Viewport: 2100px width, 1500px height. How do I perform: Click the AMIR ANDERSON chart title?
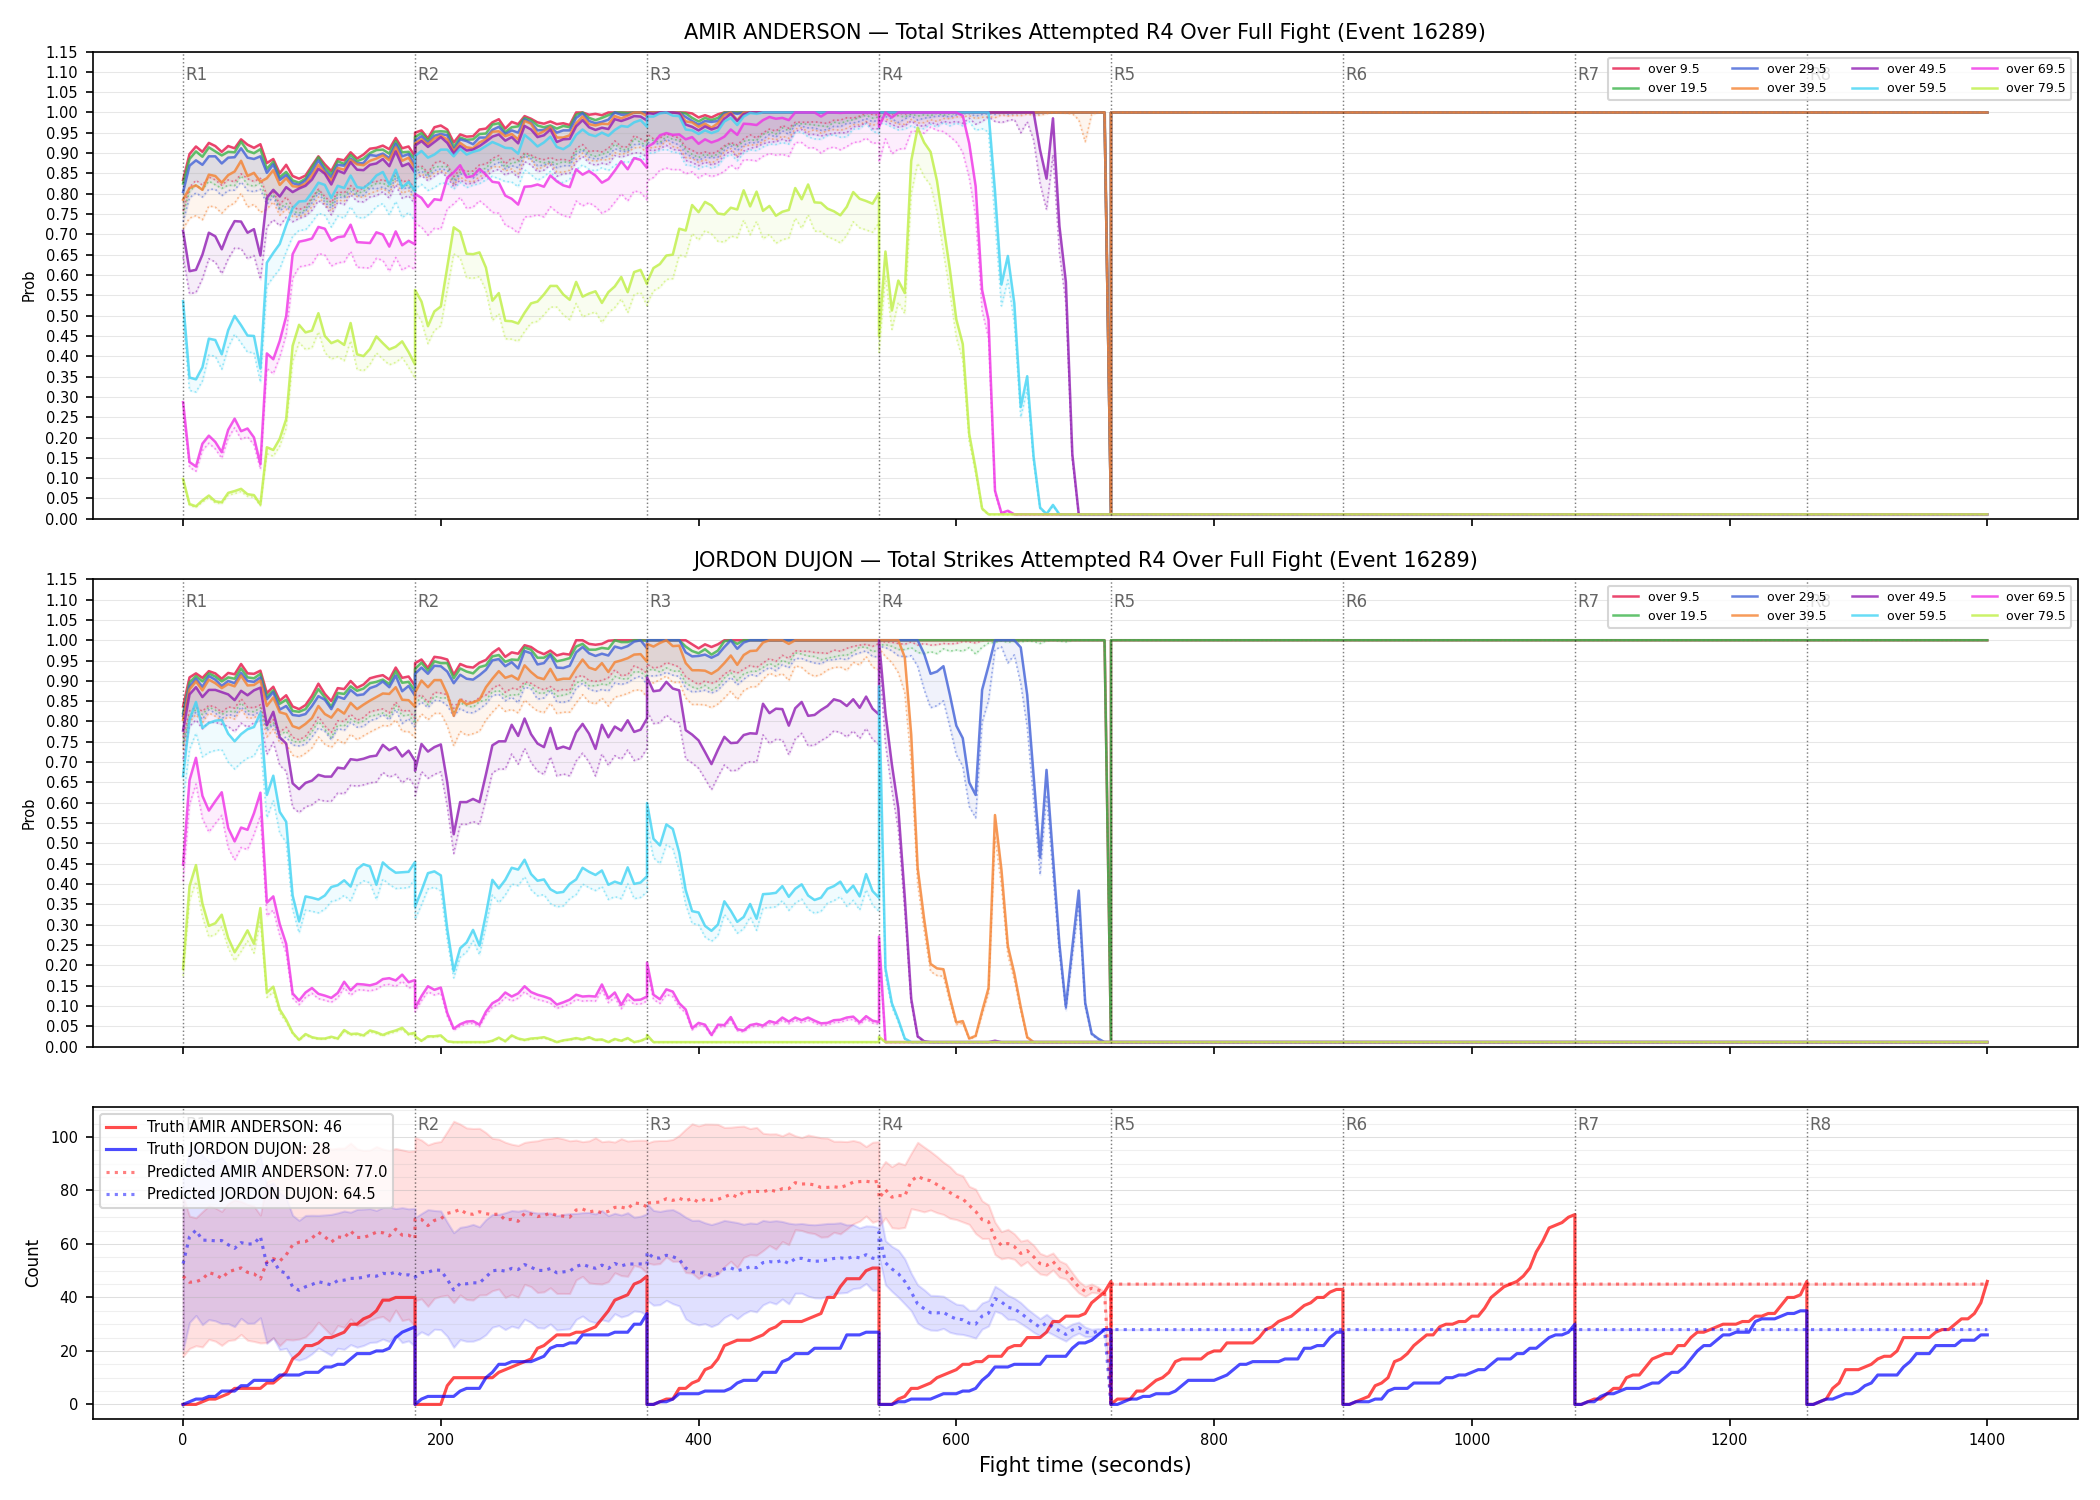coord(1084,32)
